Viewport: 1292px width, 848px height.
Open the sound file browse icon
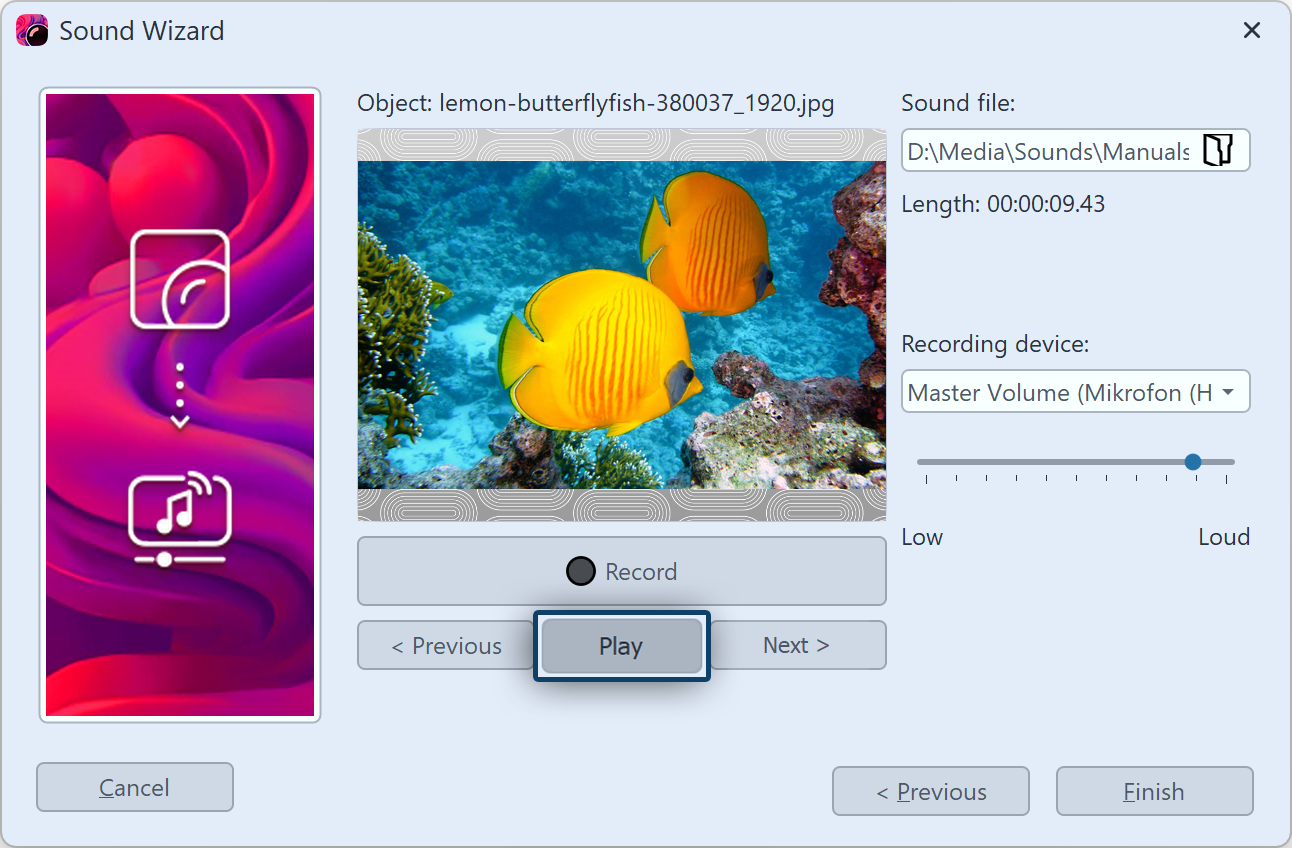tap(1217, 151)
